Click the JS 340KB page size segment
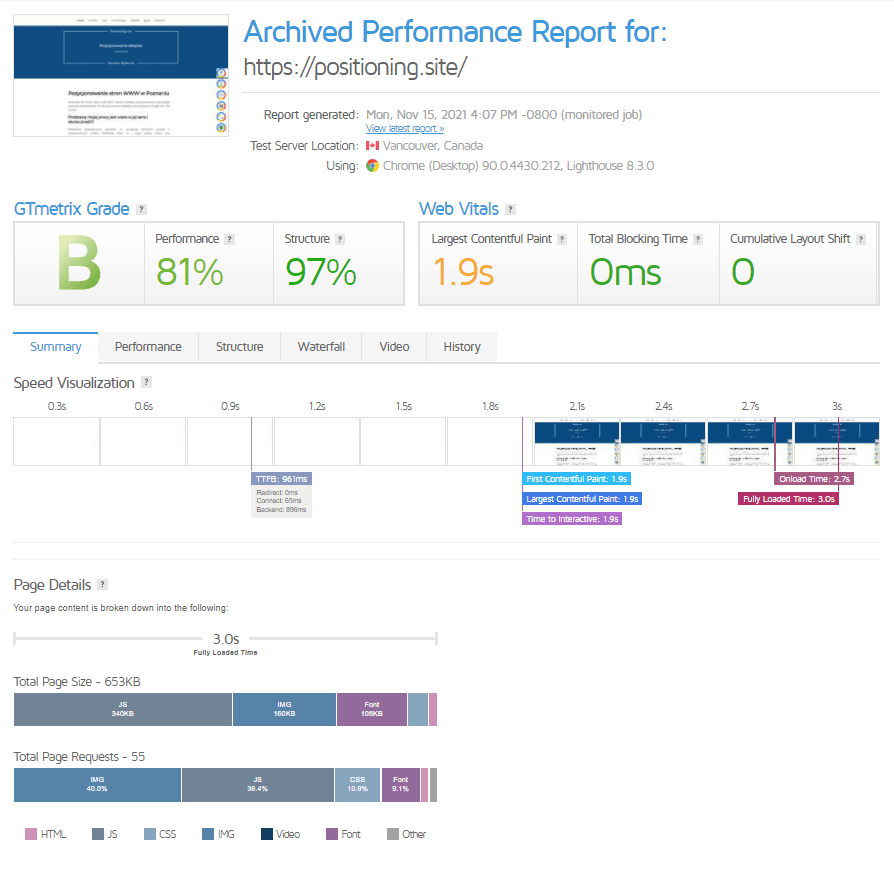Viewport: 894px width, 877px height. click(x=122, y=709)
